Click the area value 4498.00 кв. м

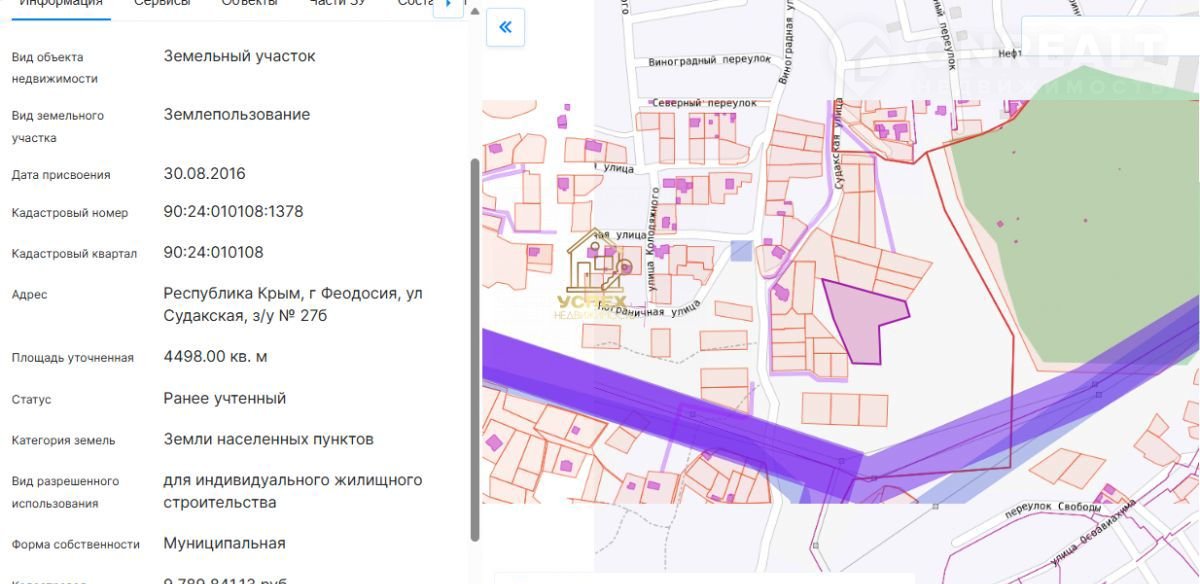(215, 357)
